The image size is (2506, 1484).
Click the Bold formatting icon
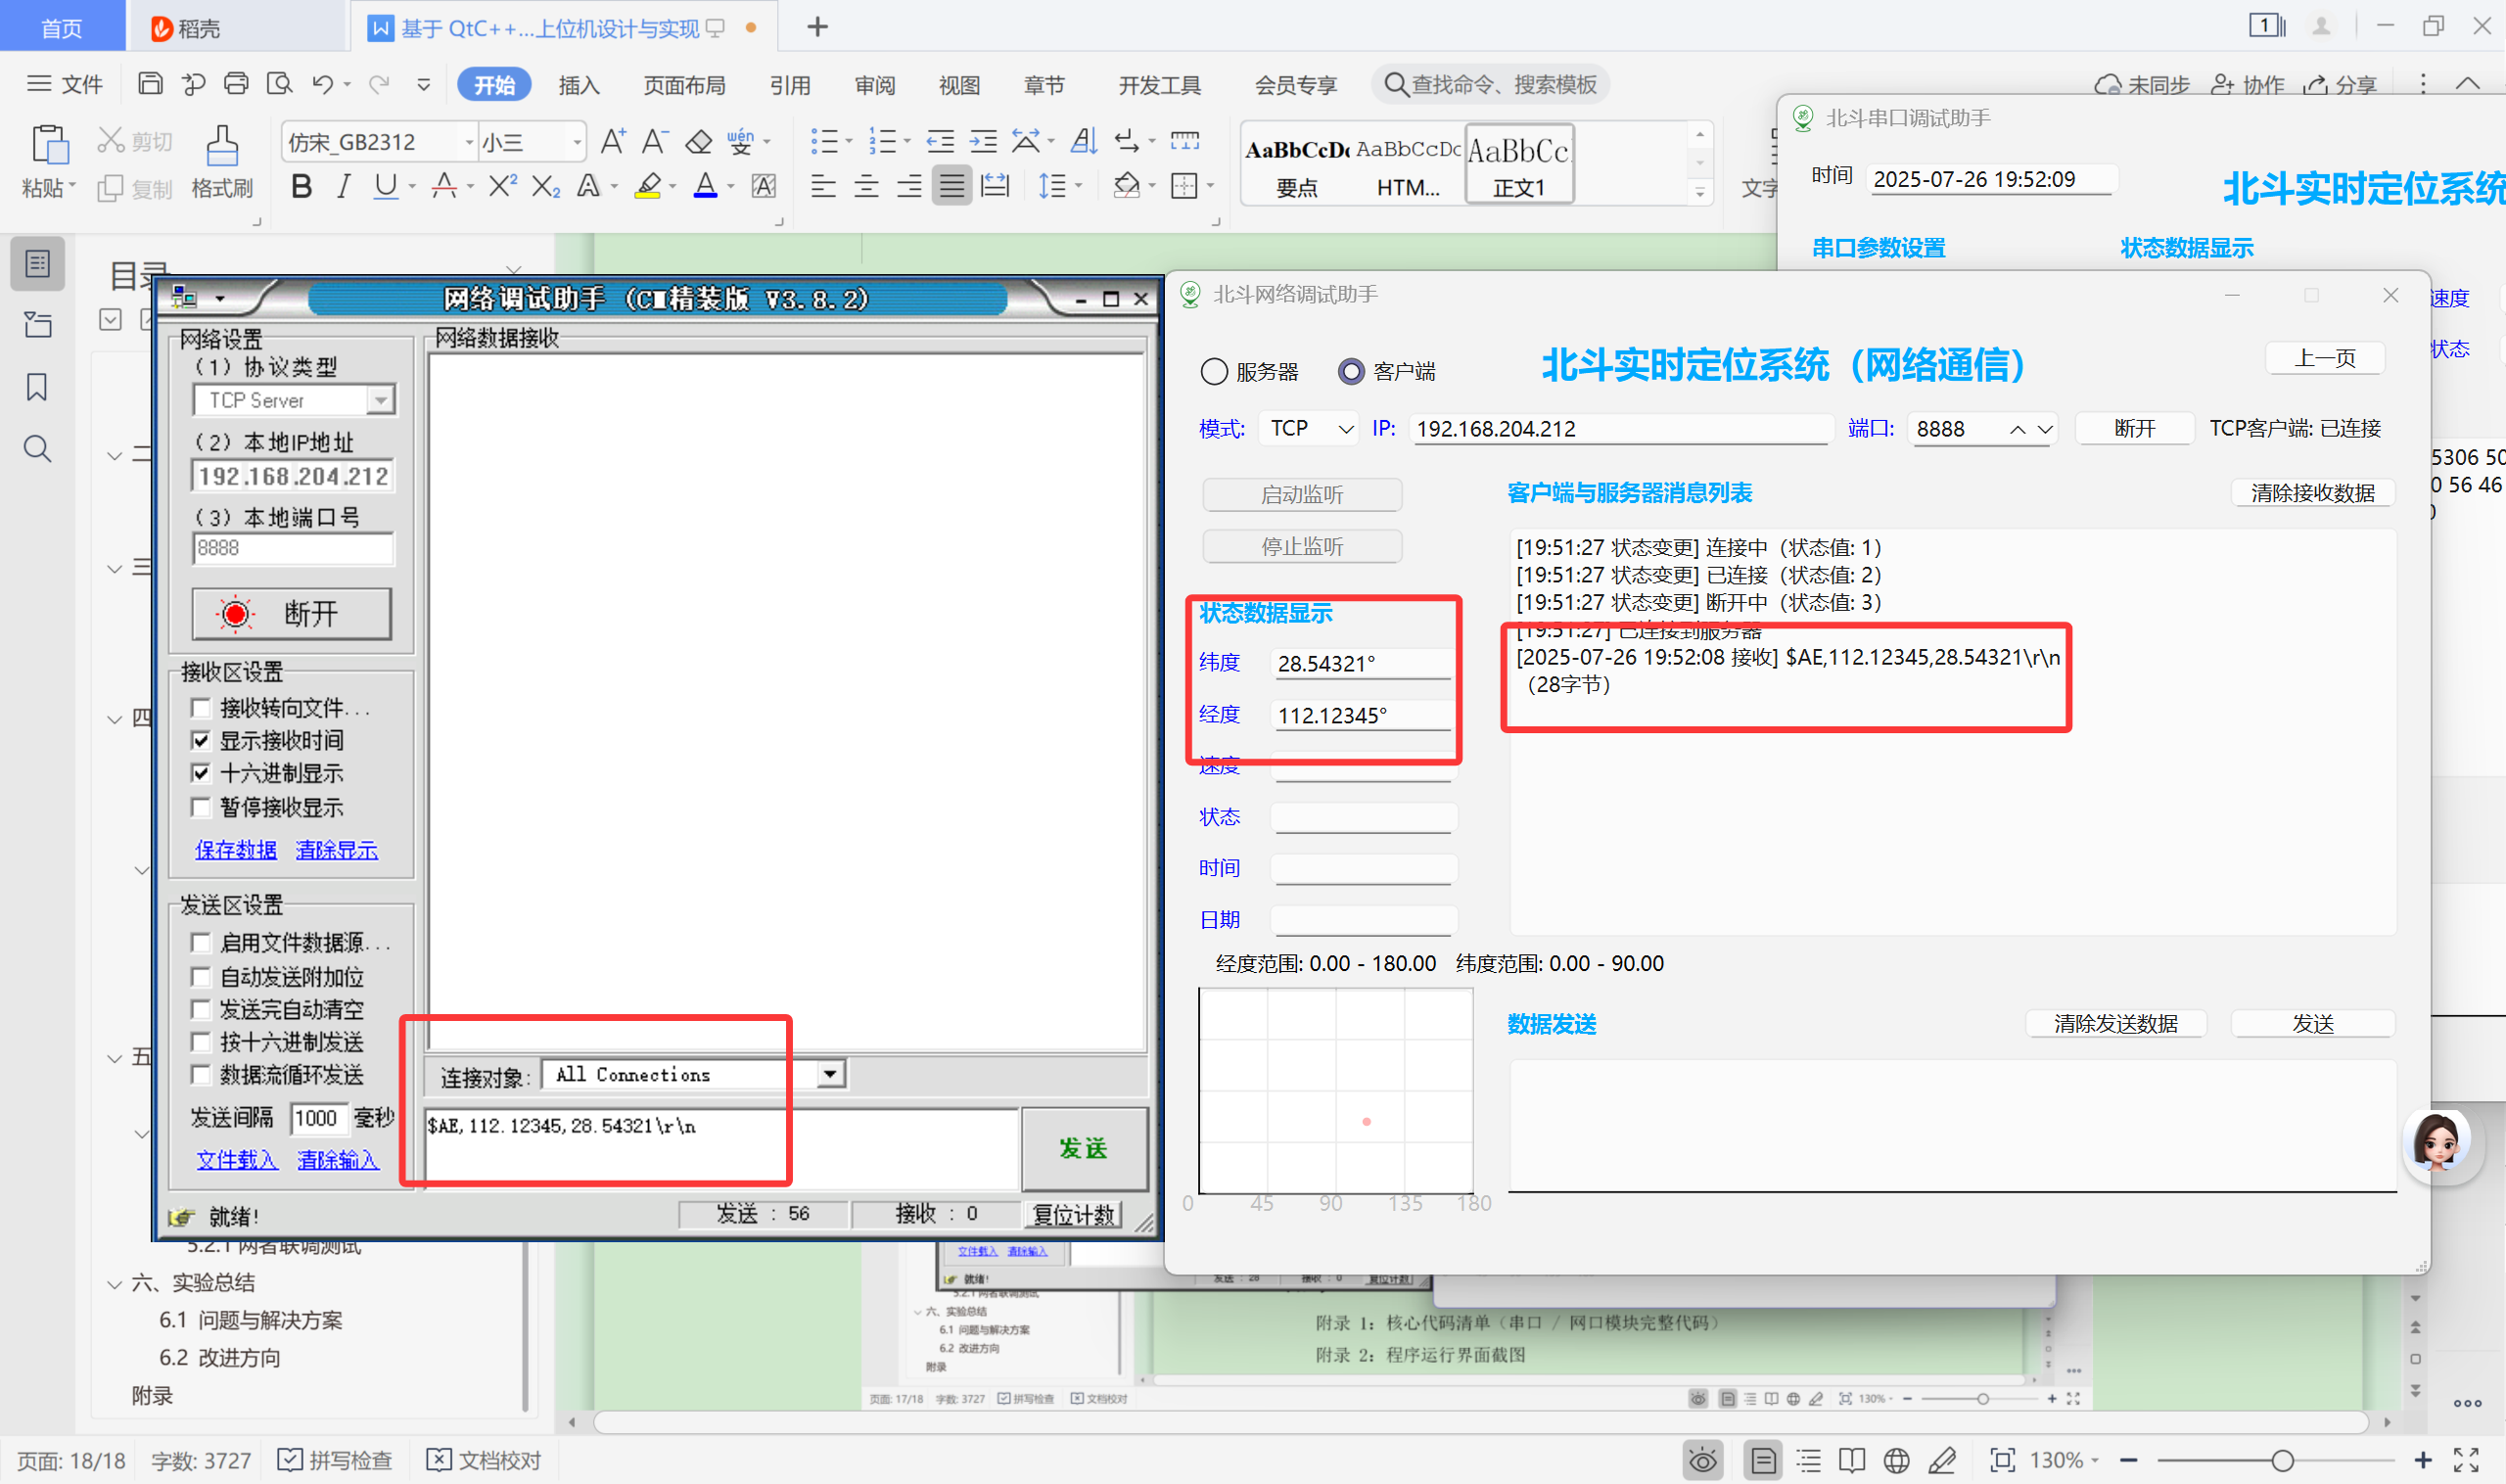coord(301,186)
